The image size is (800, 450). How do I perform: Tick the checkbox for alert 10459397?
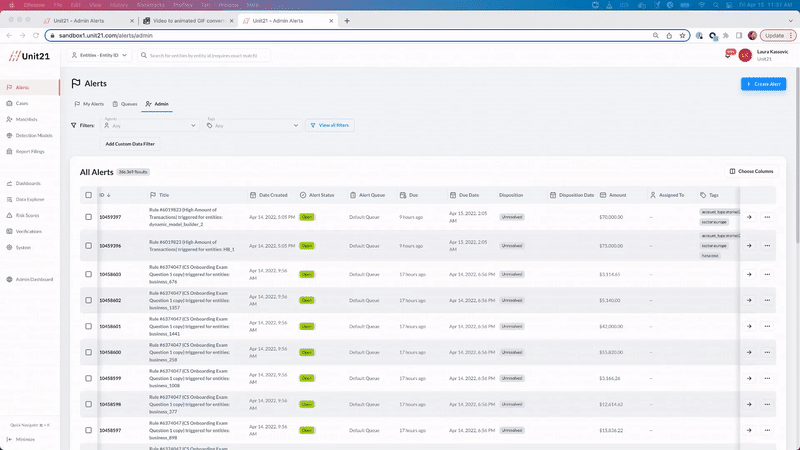tap(88, 216)
